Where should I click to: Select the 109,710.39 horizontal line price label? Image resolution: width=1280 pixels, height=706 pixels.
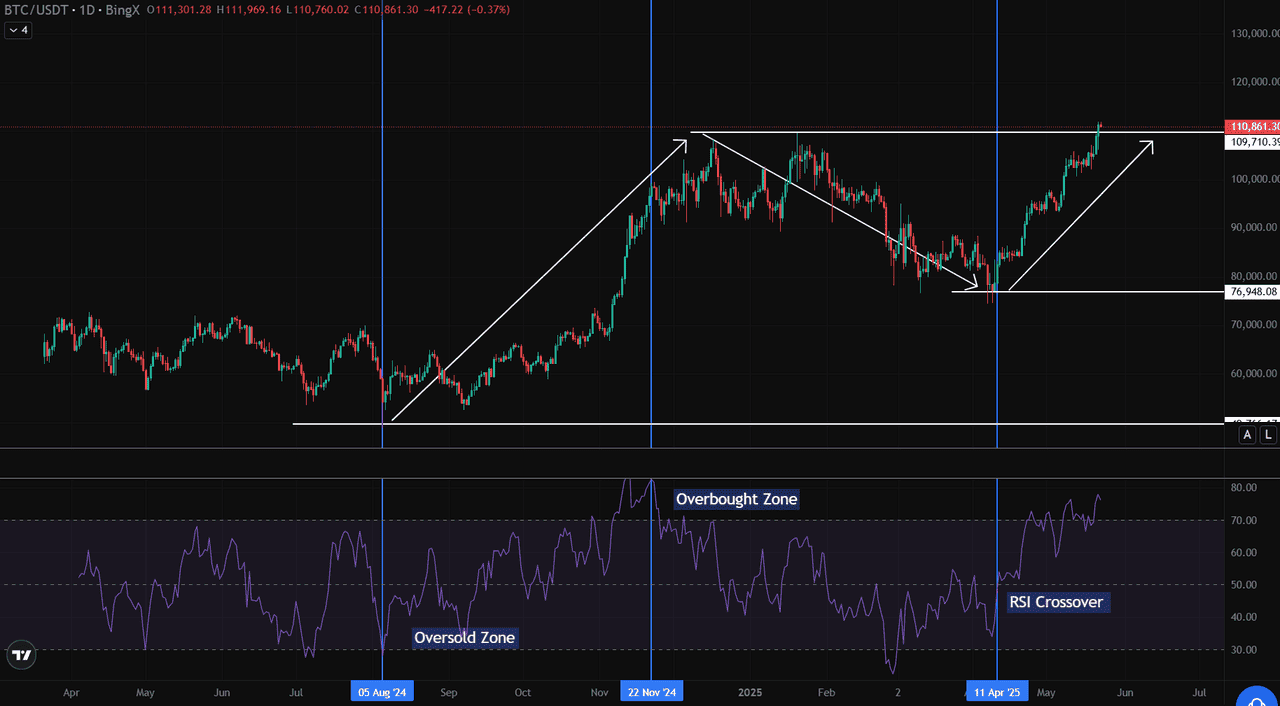coord(1252,142)
